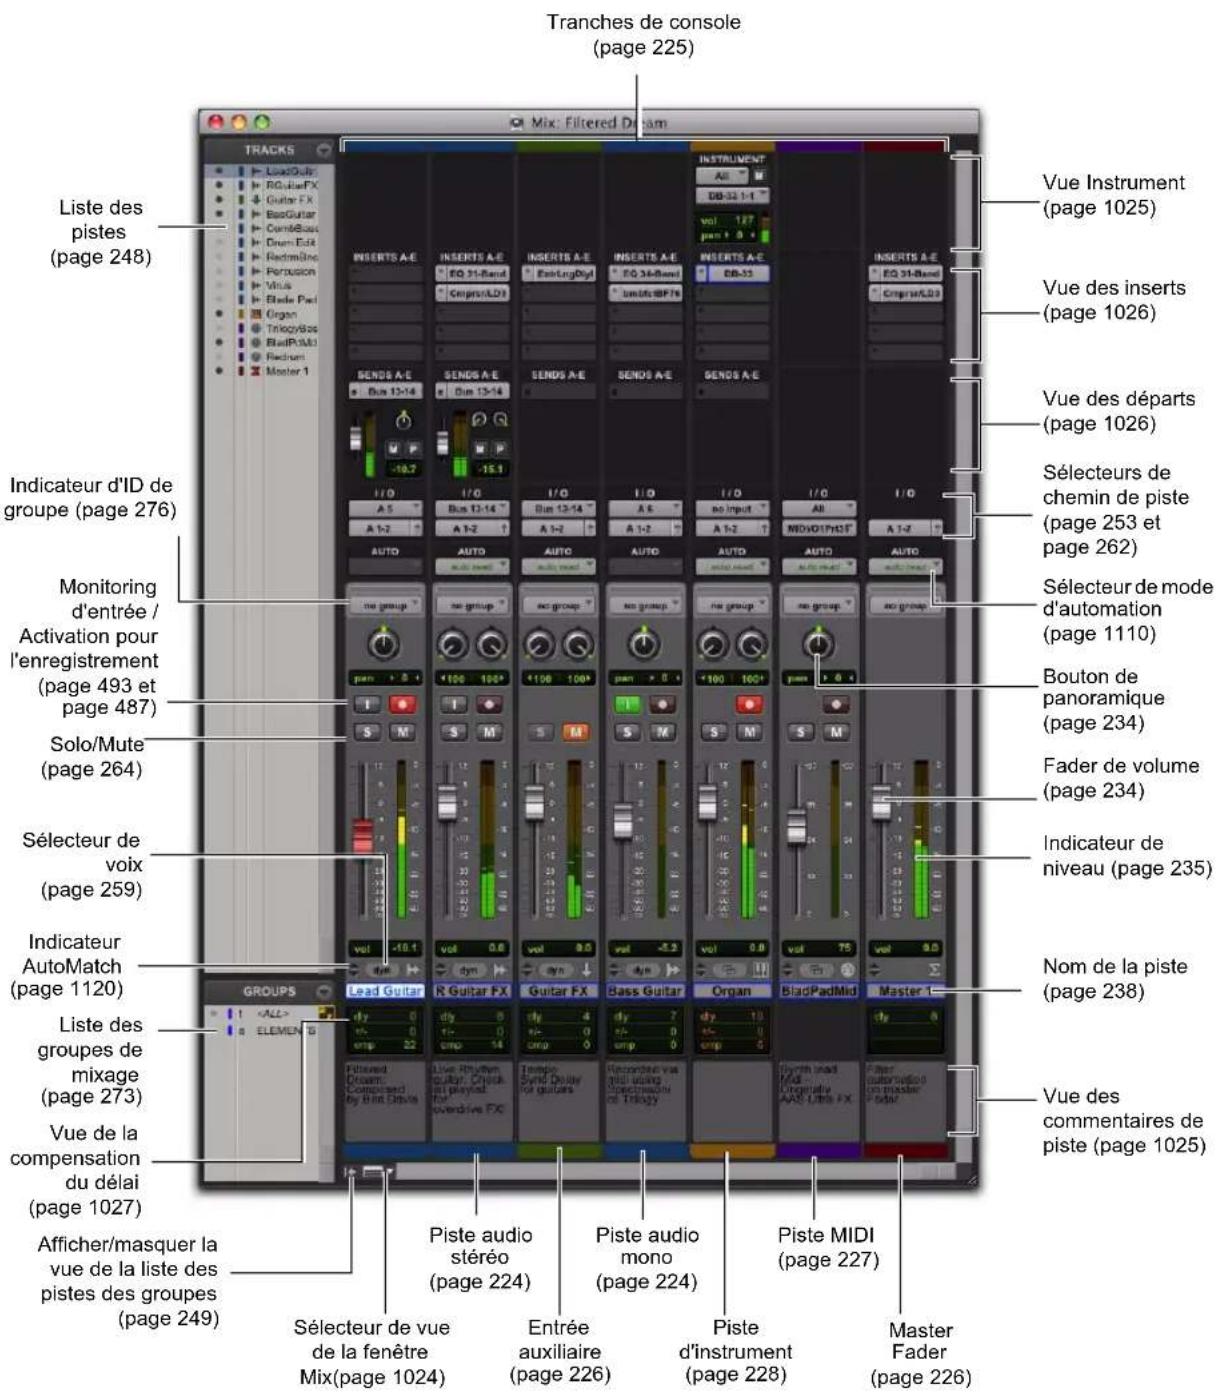The width and height of the screenshot is (1218, 1398).
Task: Click the left pan knob on R Guitar FX
Action: 453,646
